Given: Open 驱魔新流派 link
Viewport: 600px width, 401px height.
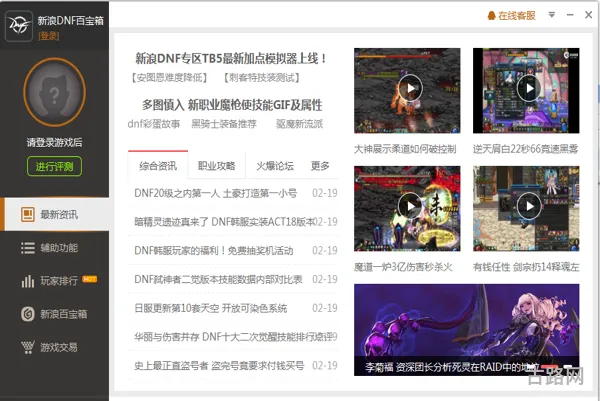Looking at the screenshot, I should (300, 124).
